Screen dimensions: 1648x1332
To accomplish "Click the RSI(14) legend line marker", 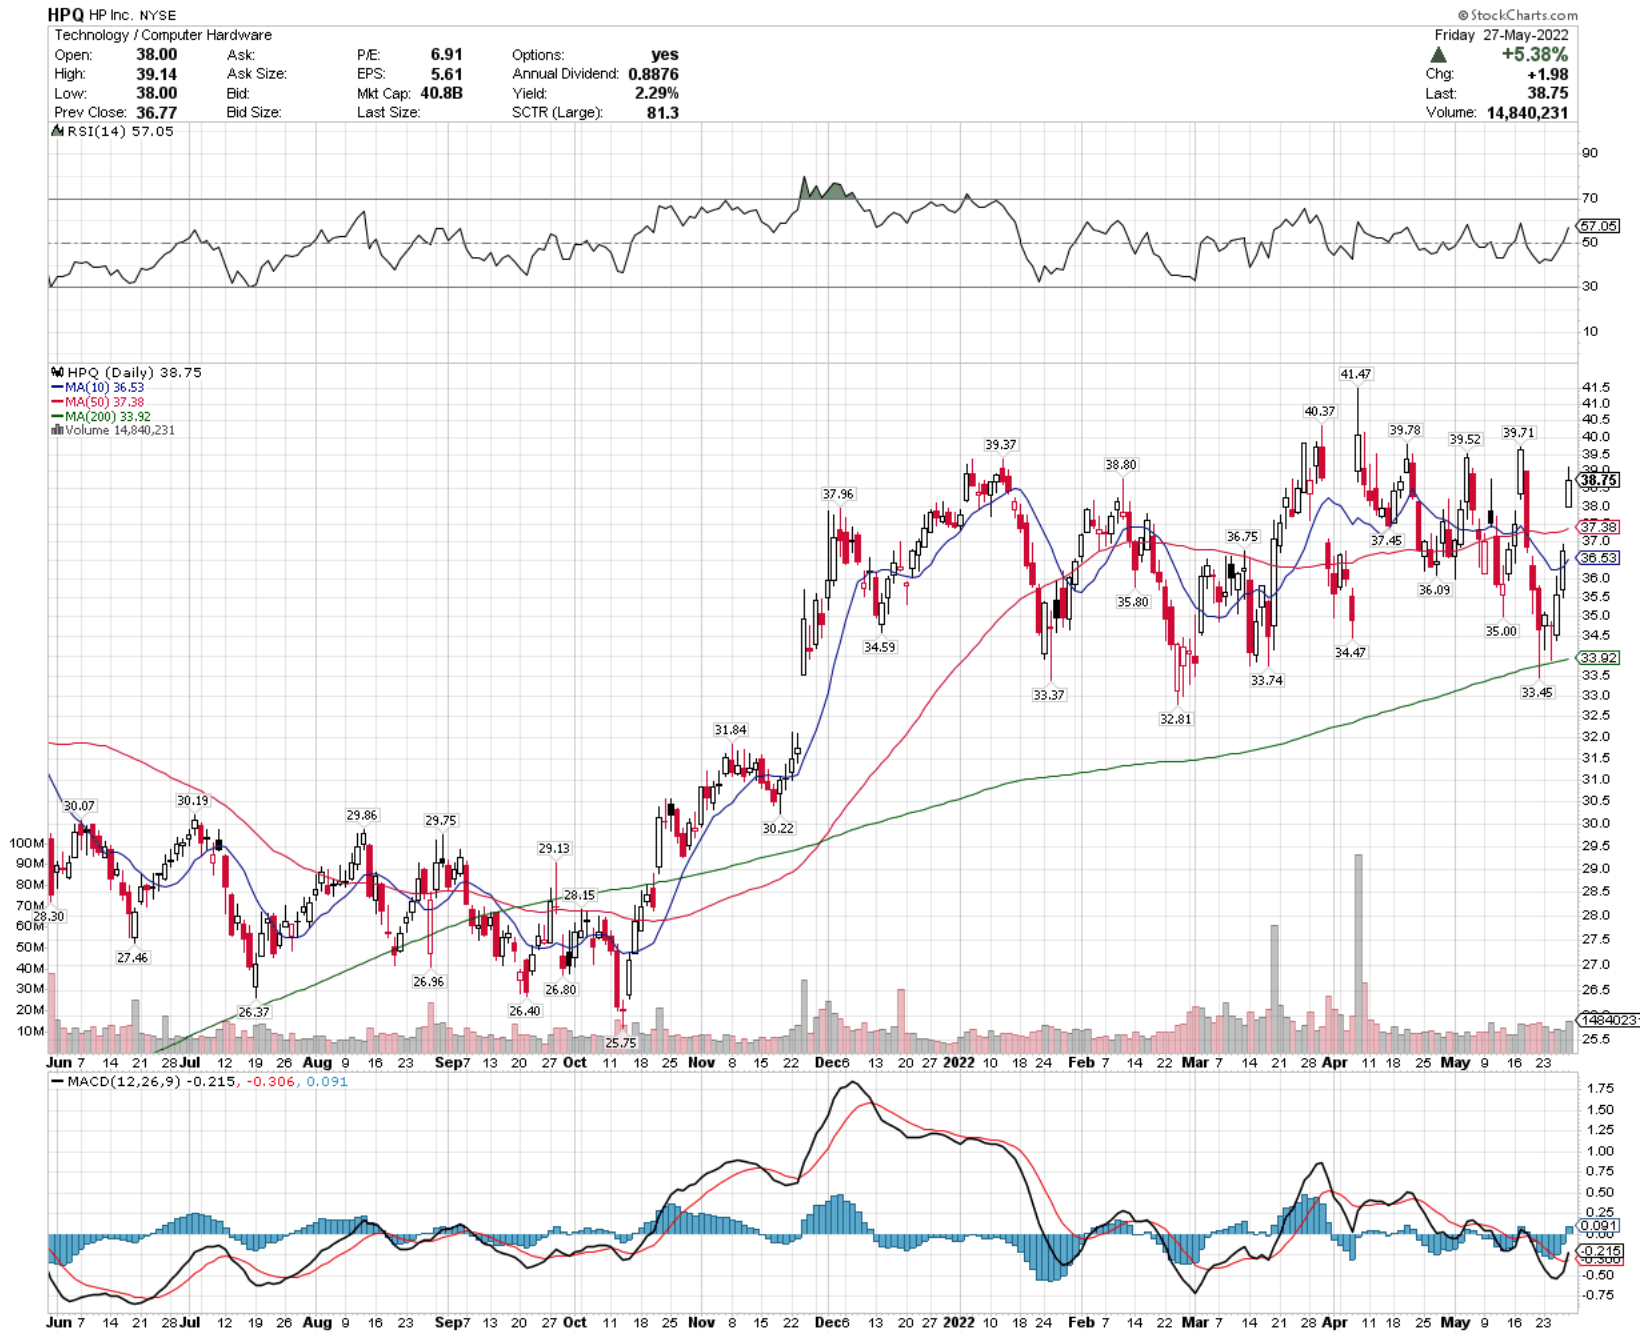I will [58, 131].
